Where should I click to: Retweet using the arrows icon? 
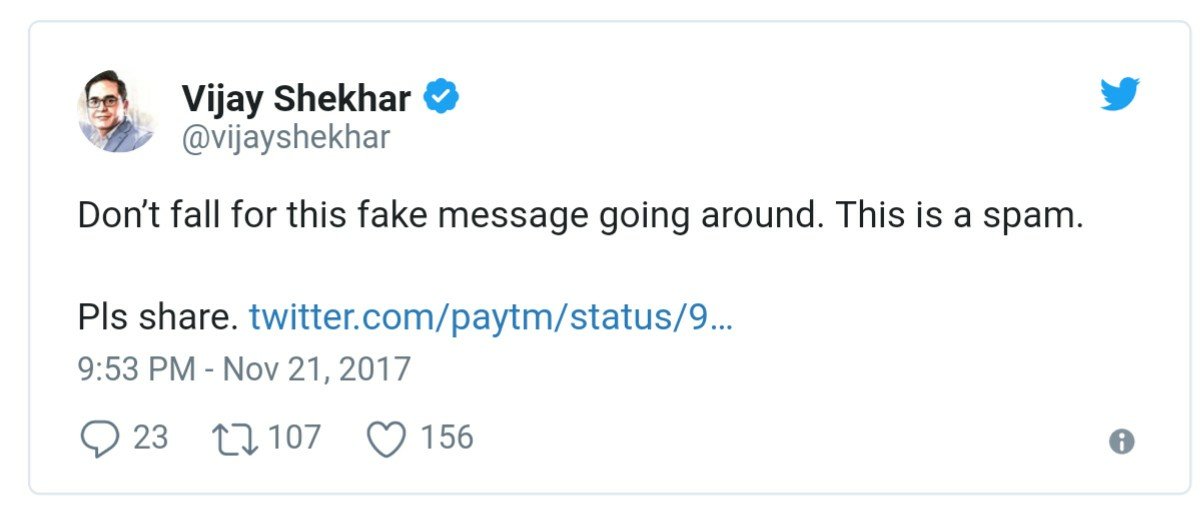pyautogui.click(x=235, y=439)
